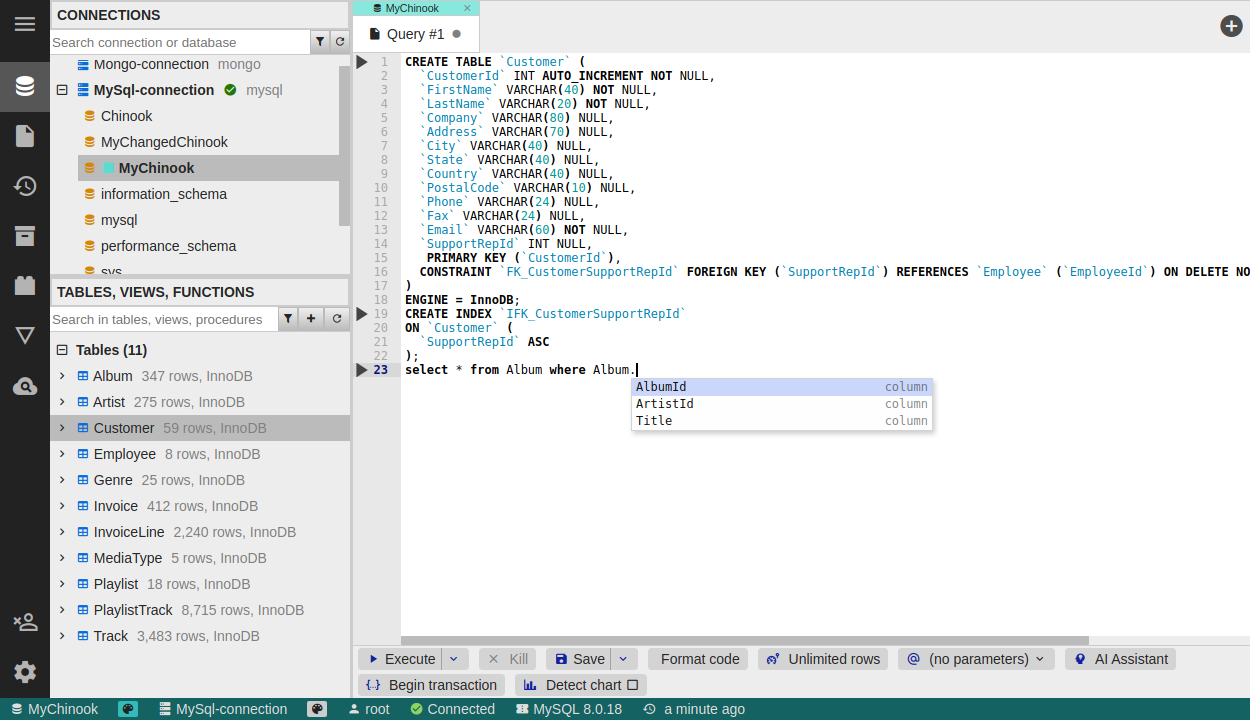Collapse the Tables (11) group
Screen dimensions: 1250x720
tap(62, 350)
